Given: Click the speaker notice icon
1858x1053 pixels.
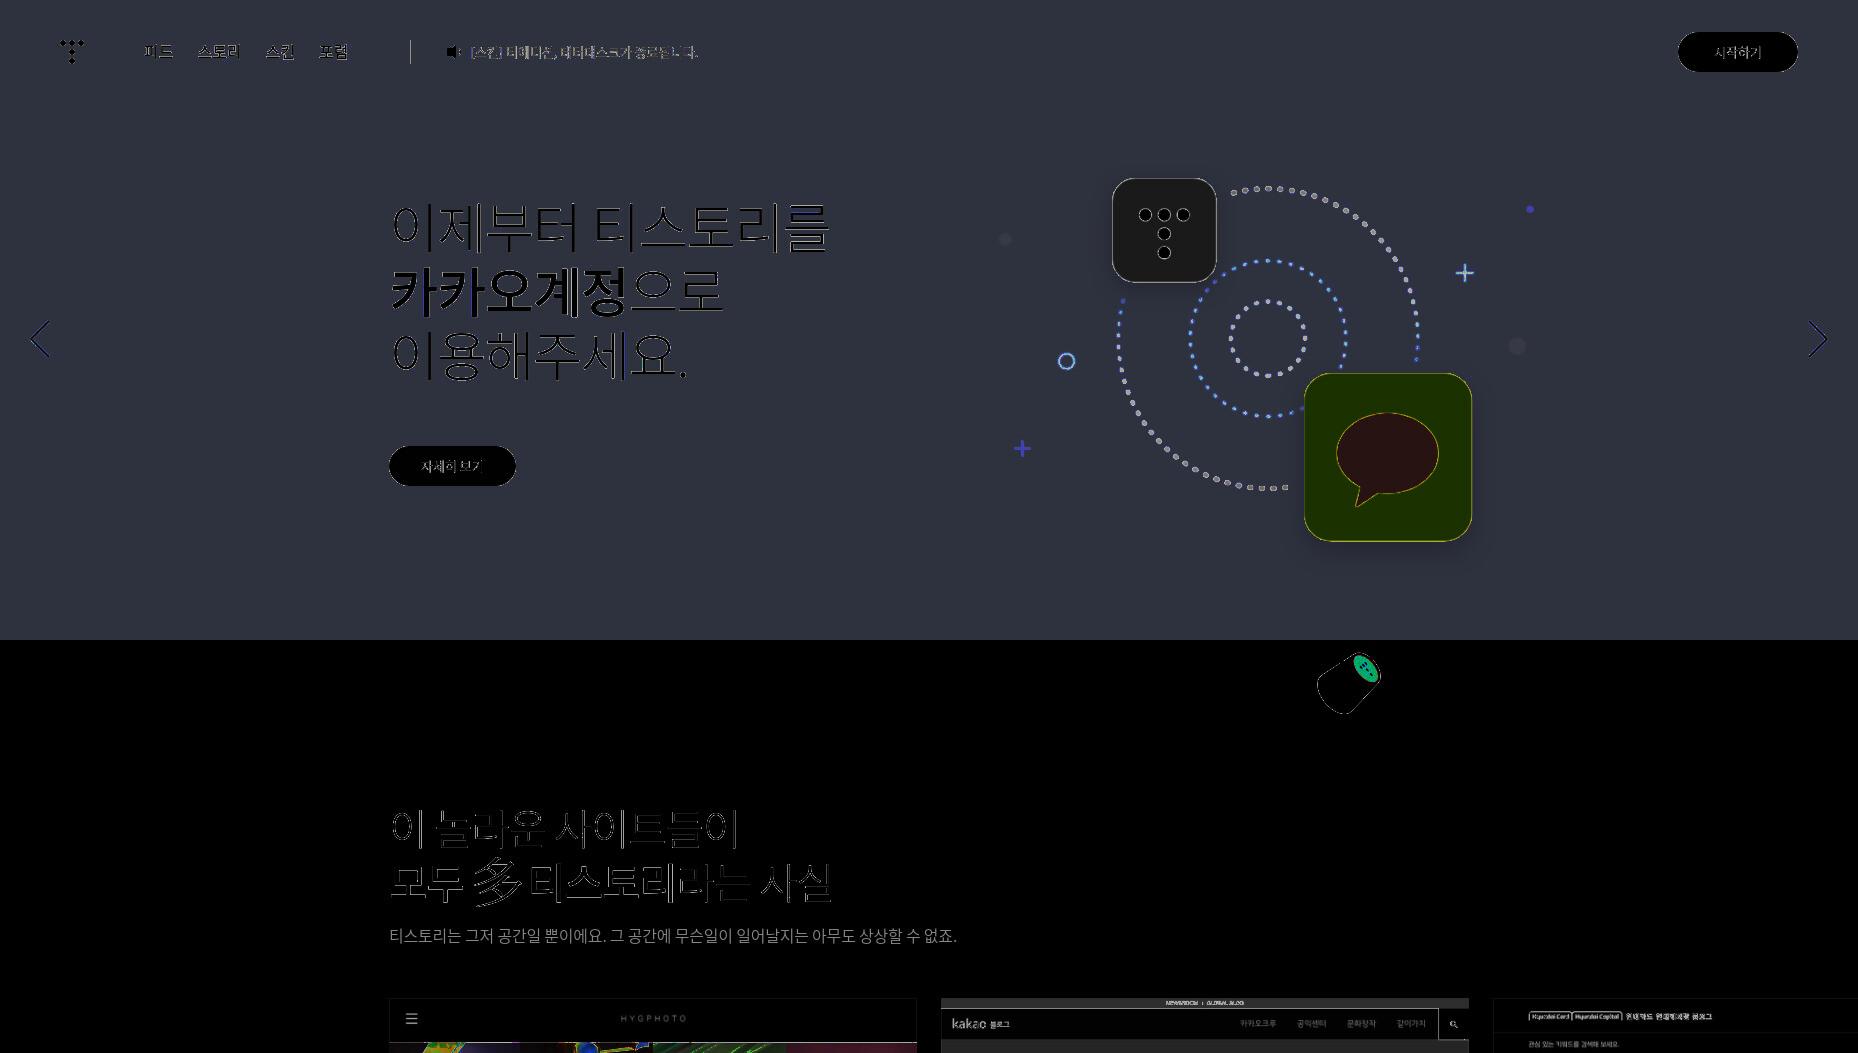Looking at the screenshot, I should (454, 52).
